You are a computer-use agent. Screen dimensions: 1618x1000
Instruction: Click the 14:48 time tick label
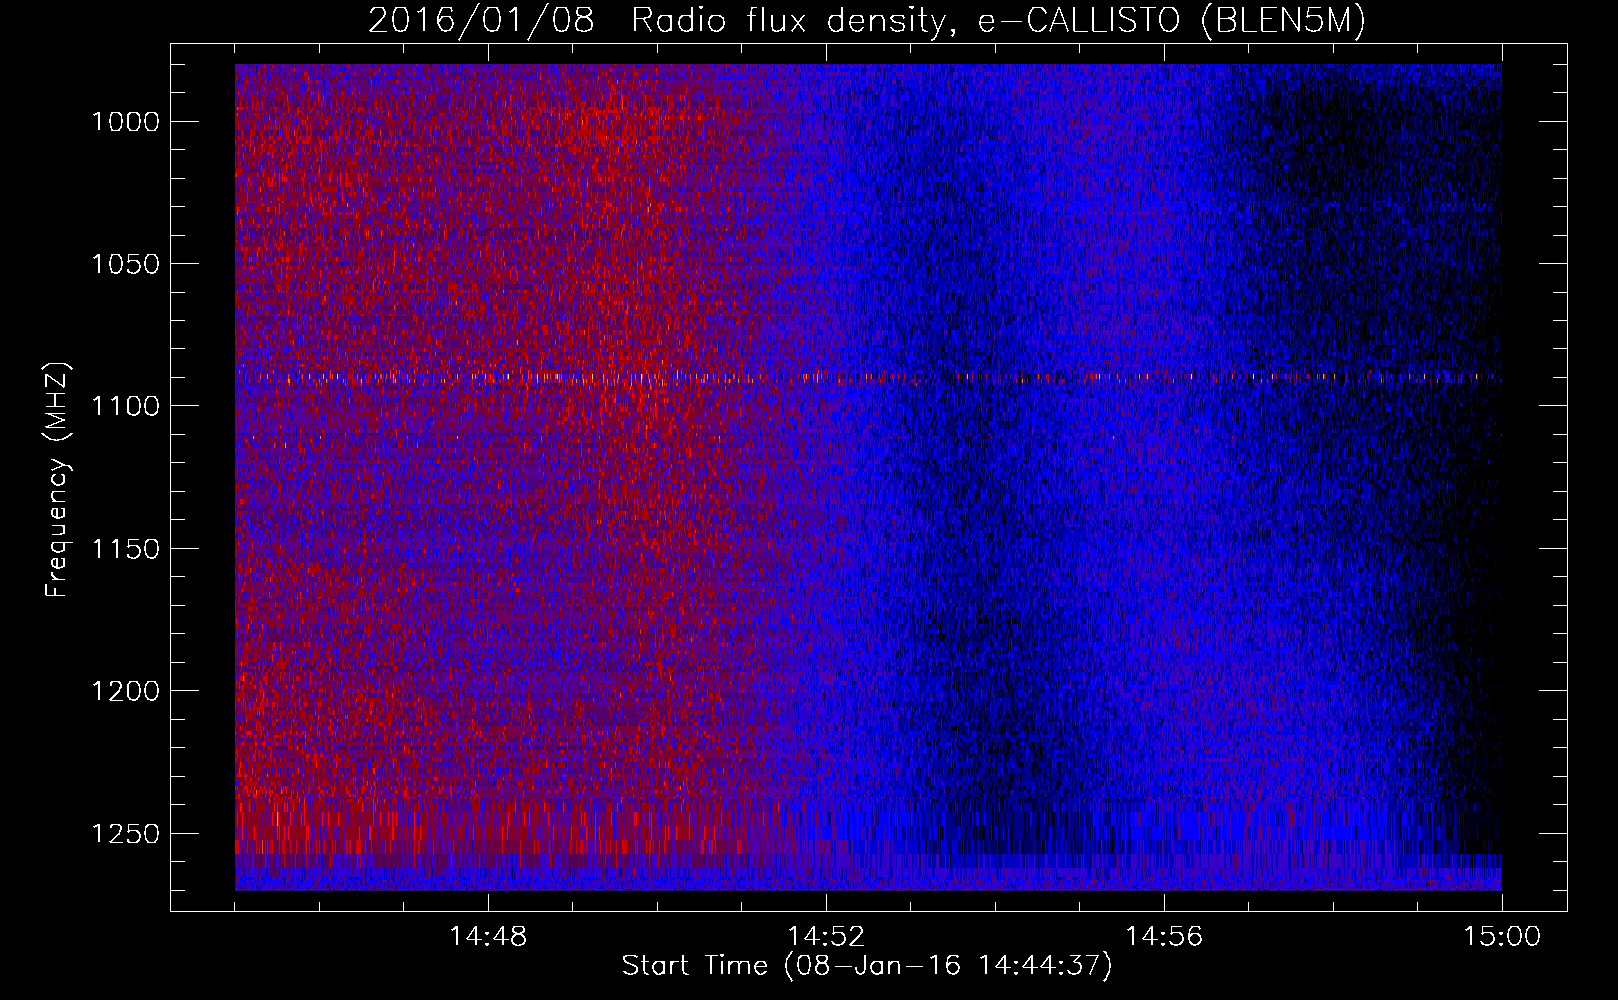488,937
